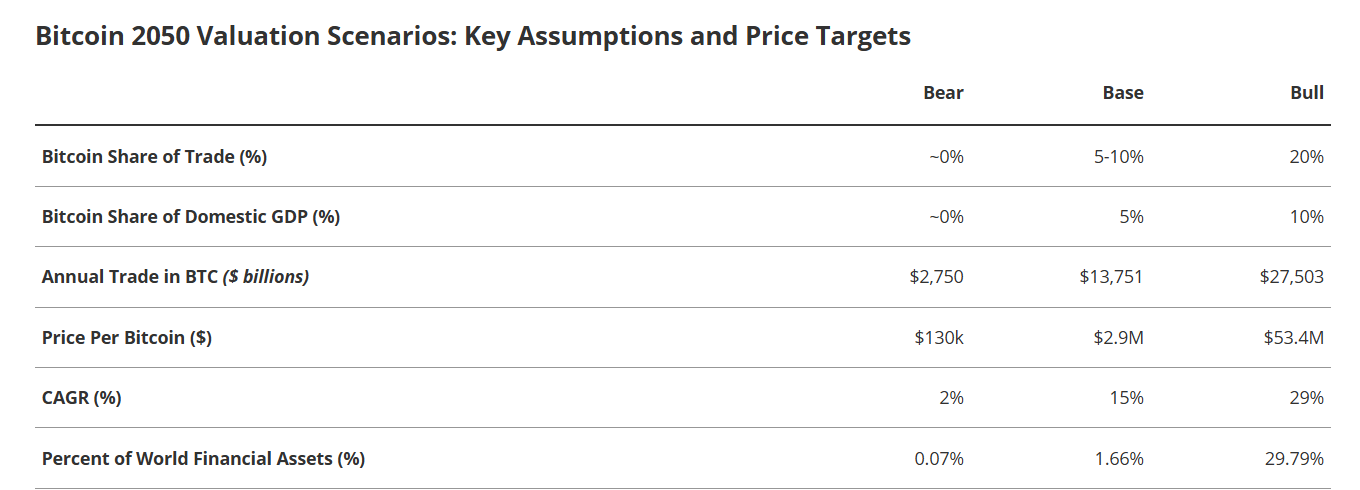1360x490 pixels.
Task: Click the Bitcoin Share of Trade row label
Action: [x=154, y=157]
